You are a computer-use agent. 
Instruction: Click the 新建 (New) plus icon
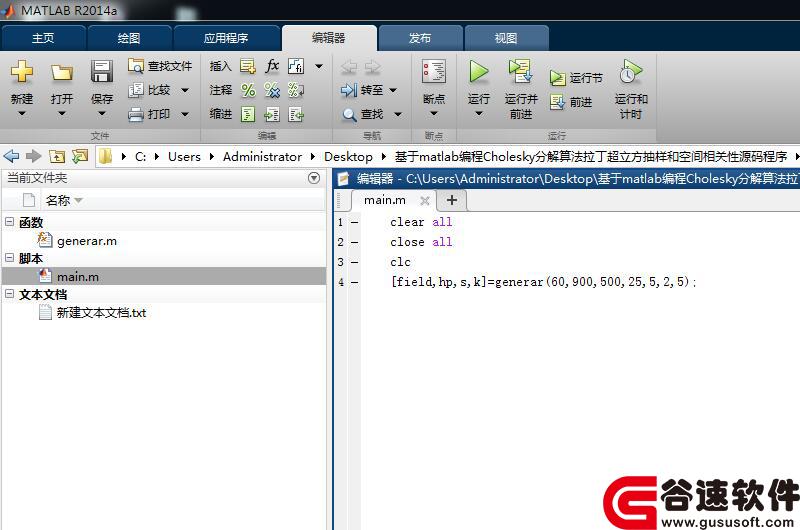tap(21, 71)
